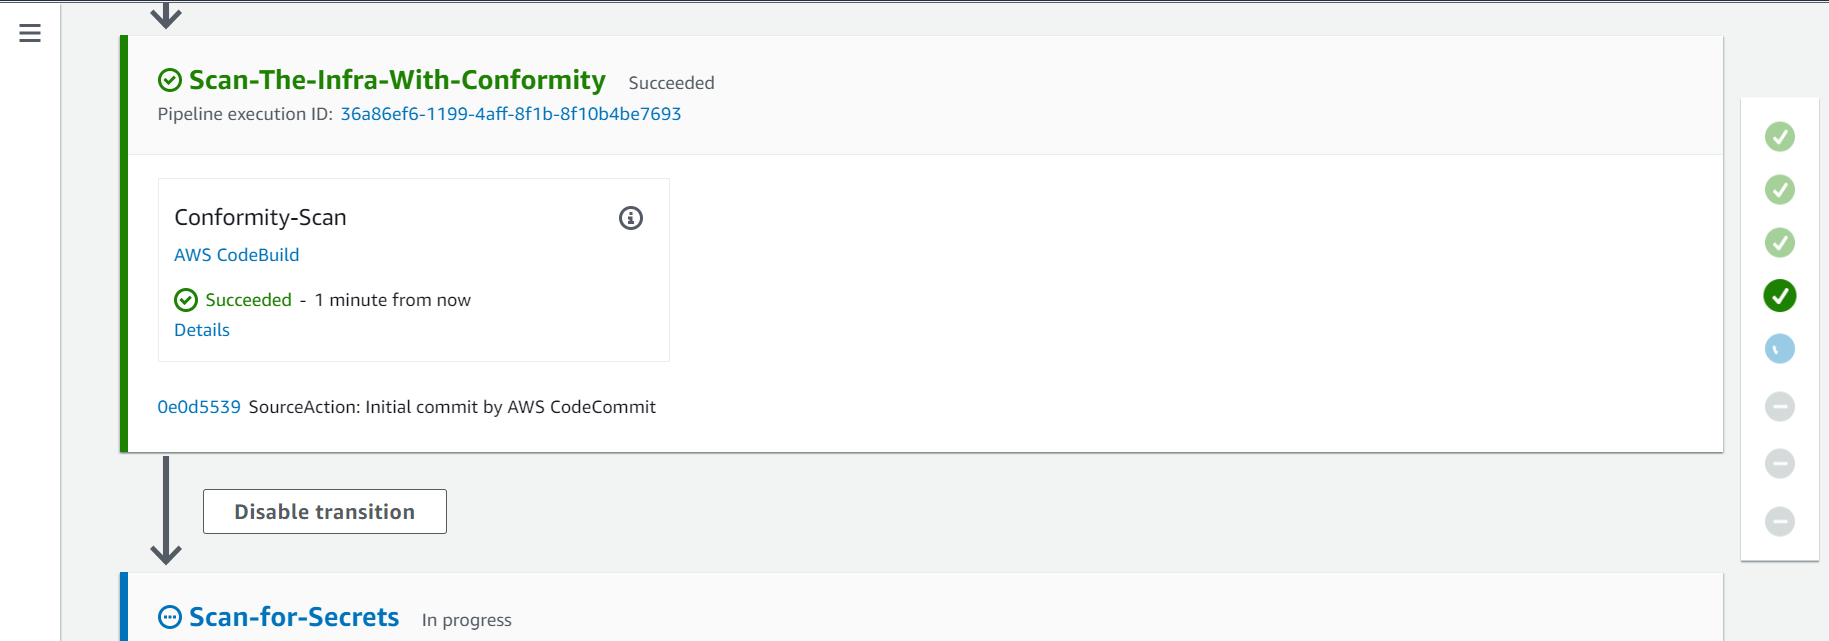Jump to first stage in stage navigator
Image resolution: width=1829 pixels, height=641 pixels.
[1780, 137]
